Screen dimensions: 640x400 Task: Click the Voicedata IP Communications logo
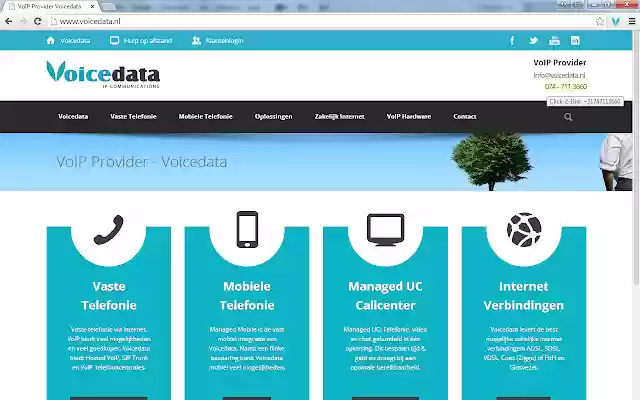click(103, 74)
